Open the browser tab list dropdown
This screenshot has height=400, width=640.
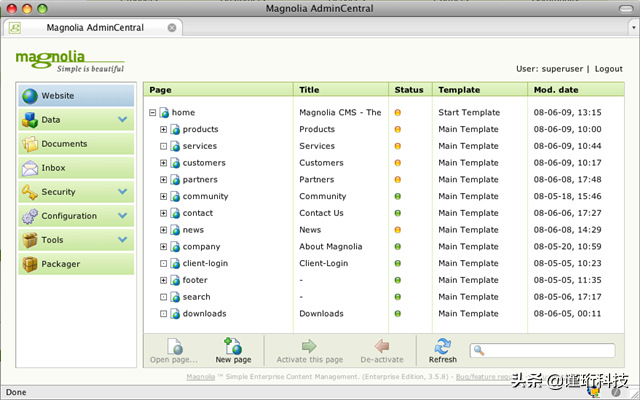coord(633,28)
